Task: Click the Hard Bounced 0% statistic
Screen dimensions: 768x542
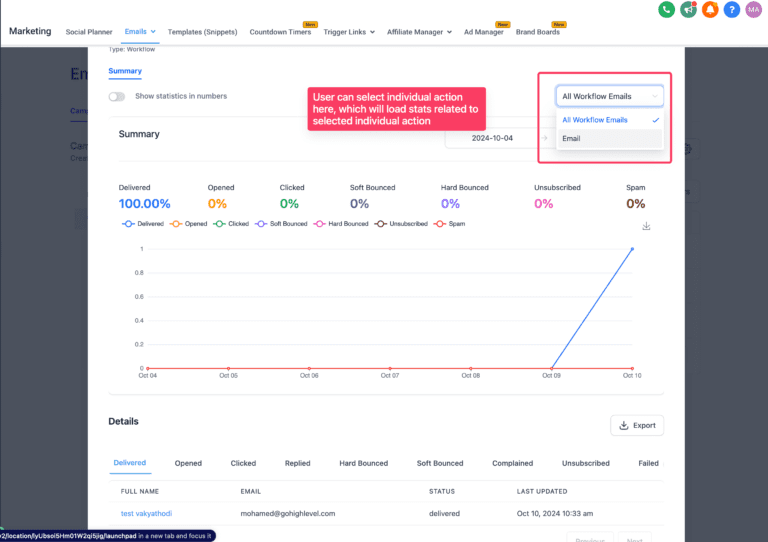Action: tap(450, 204)
